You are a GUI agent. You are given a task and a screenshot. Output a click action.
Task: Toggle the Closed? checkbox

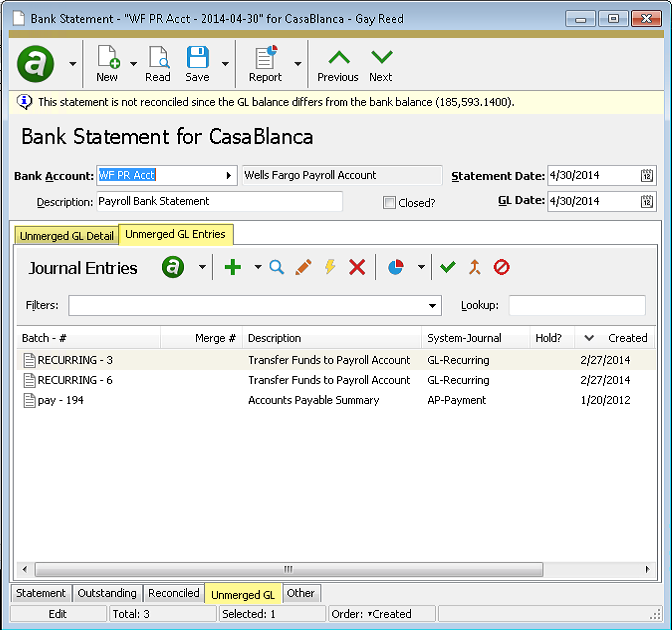[x=390, y=202]
